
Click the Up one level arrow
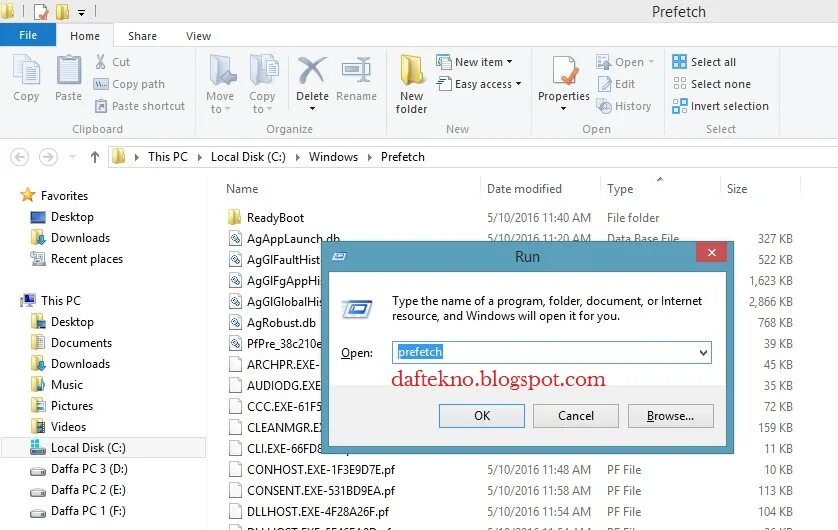click(x=95, y=157)
